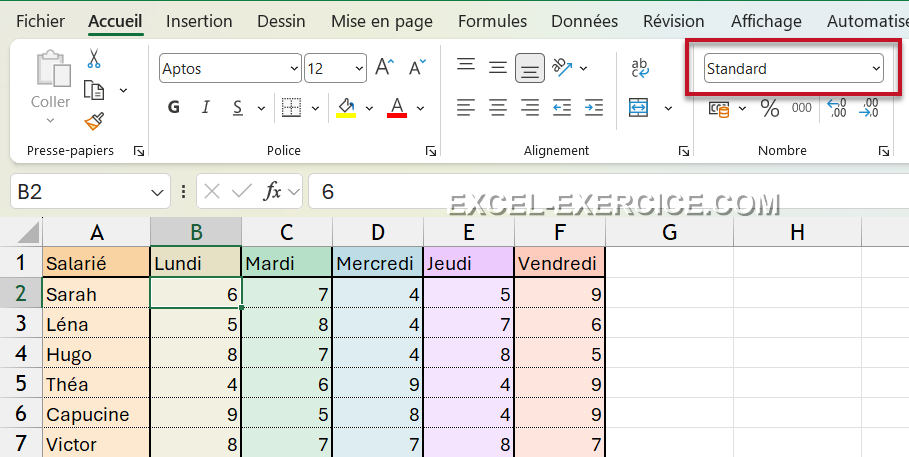Add a decimal place
This screenshot has width=909, height=457.
[x=837, y=108]
